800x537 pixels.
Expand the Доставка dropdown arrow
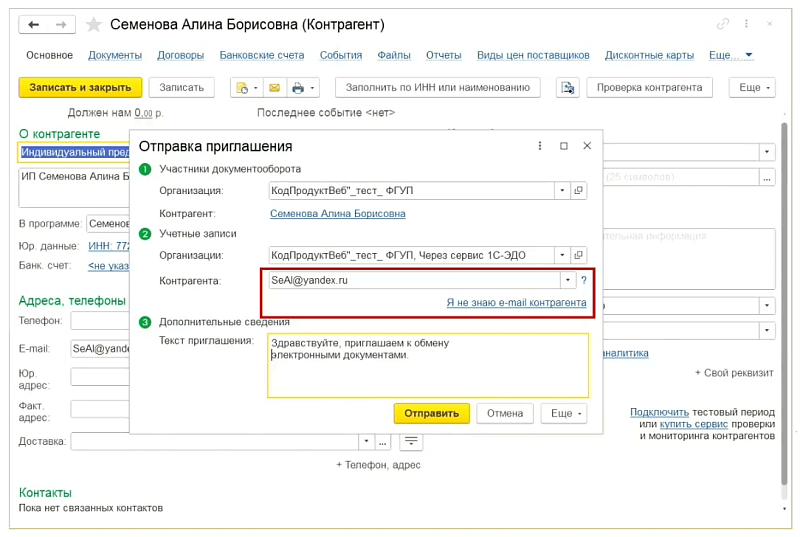(366, 442)
